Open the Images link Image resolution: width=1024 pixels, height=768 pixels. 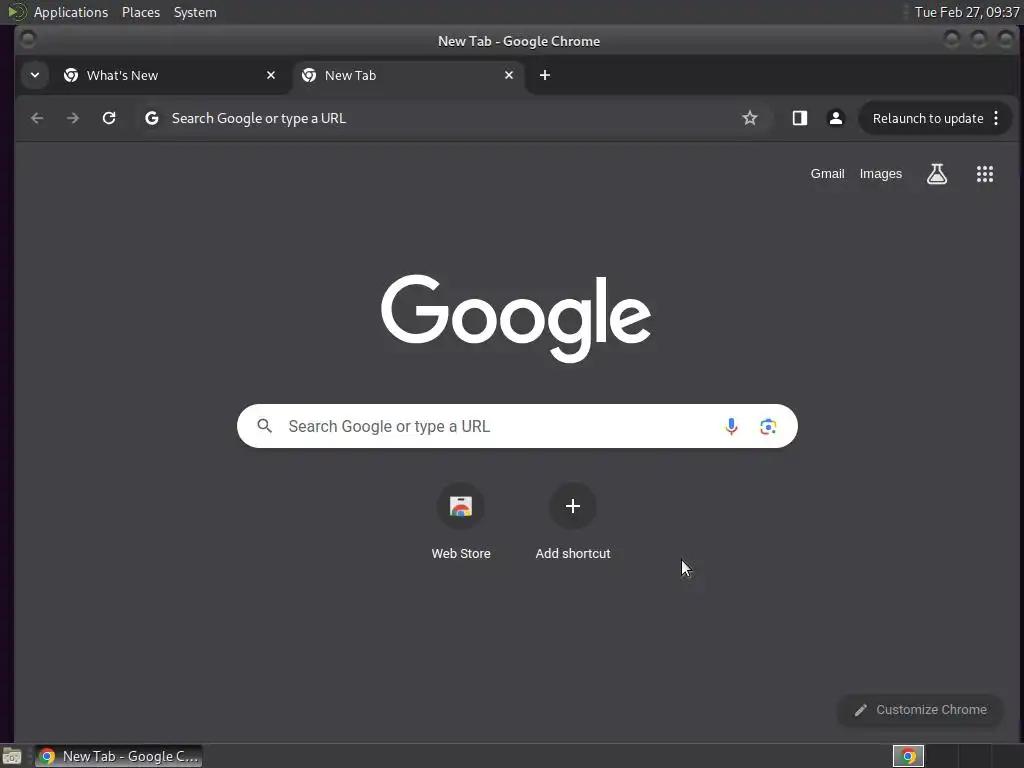pyautogui.click(x=880, y=174)
